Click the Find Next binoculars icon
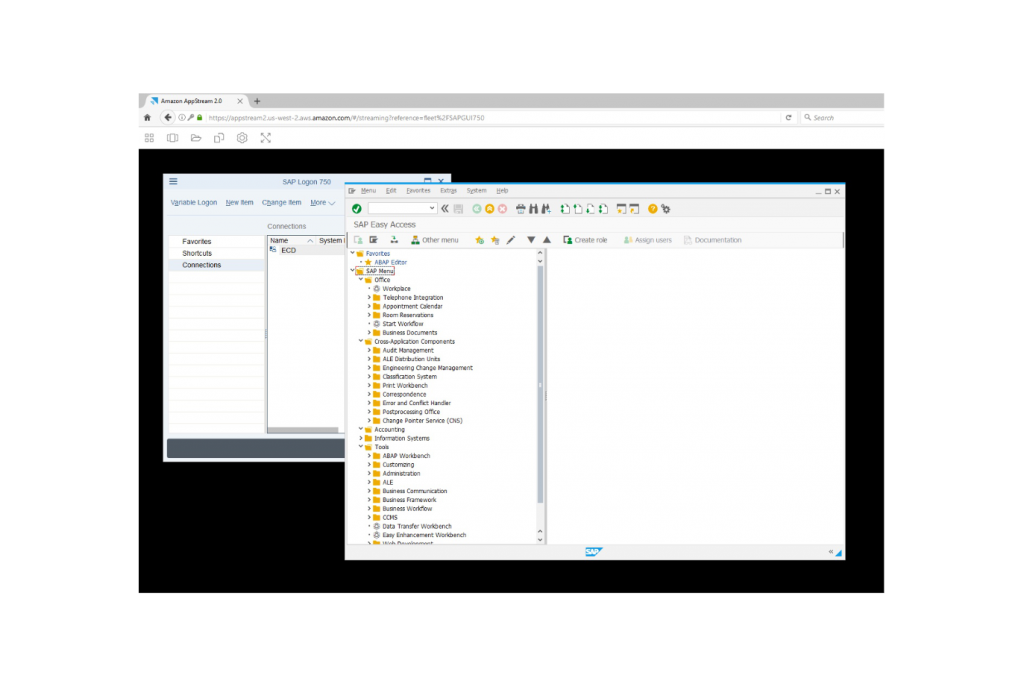 546,209
